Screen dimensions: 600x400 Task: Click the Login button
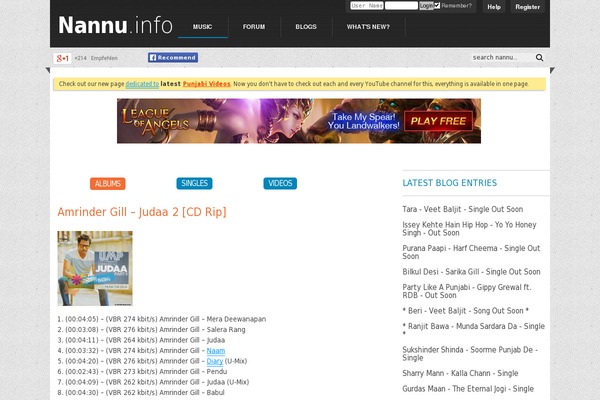click(x=426, y=5)
